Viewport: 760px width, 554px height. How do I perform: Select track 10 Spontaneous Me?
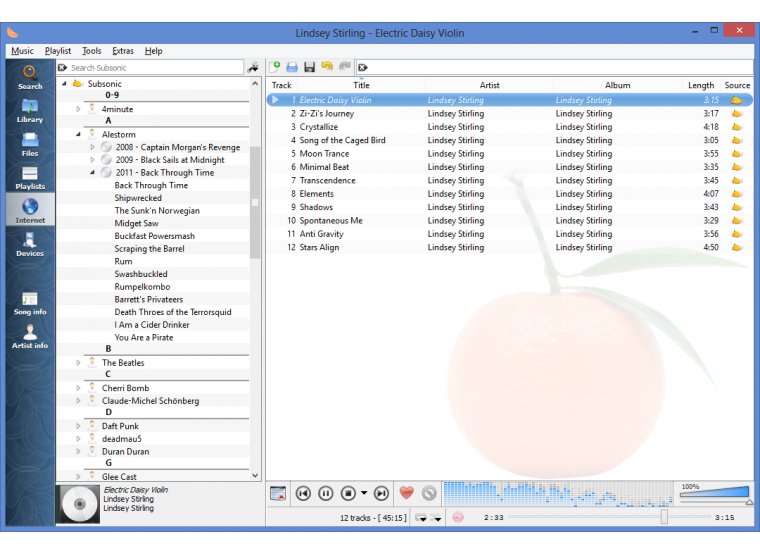point(509,221)
